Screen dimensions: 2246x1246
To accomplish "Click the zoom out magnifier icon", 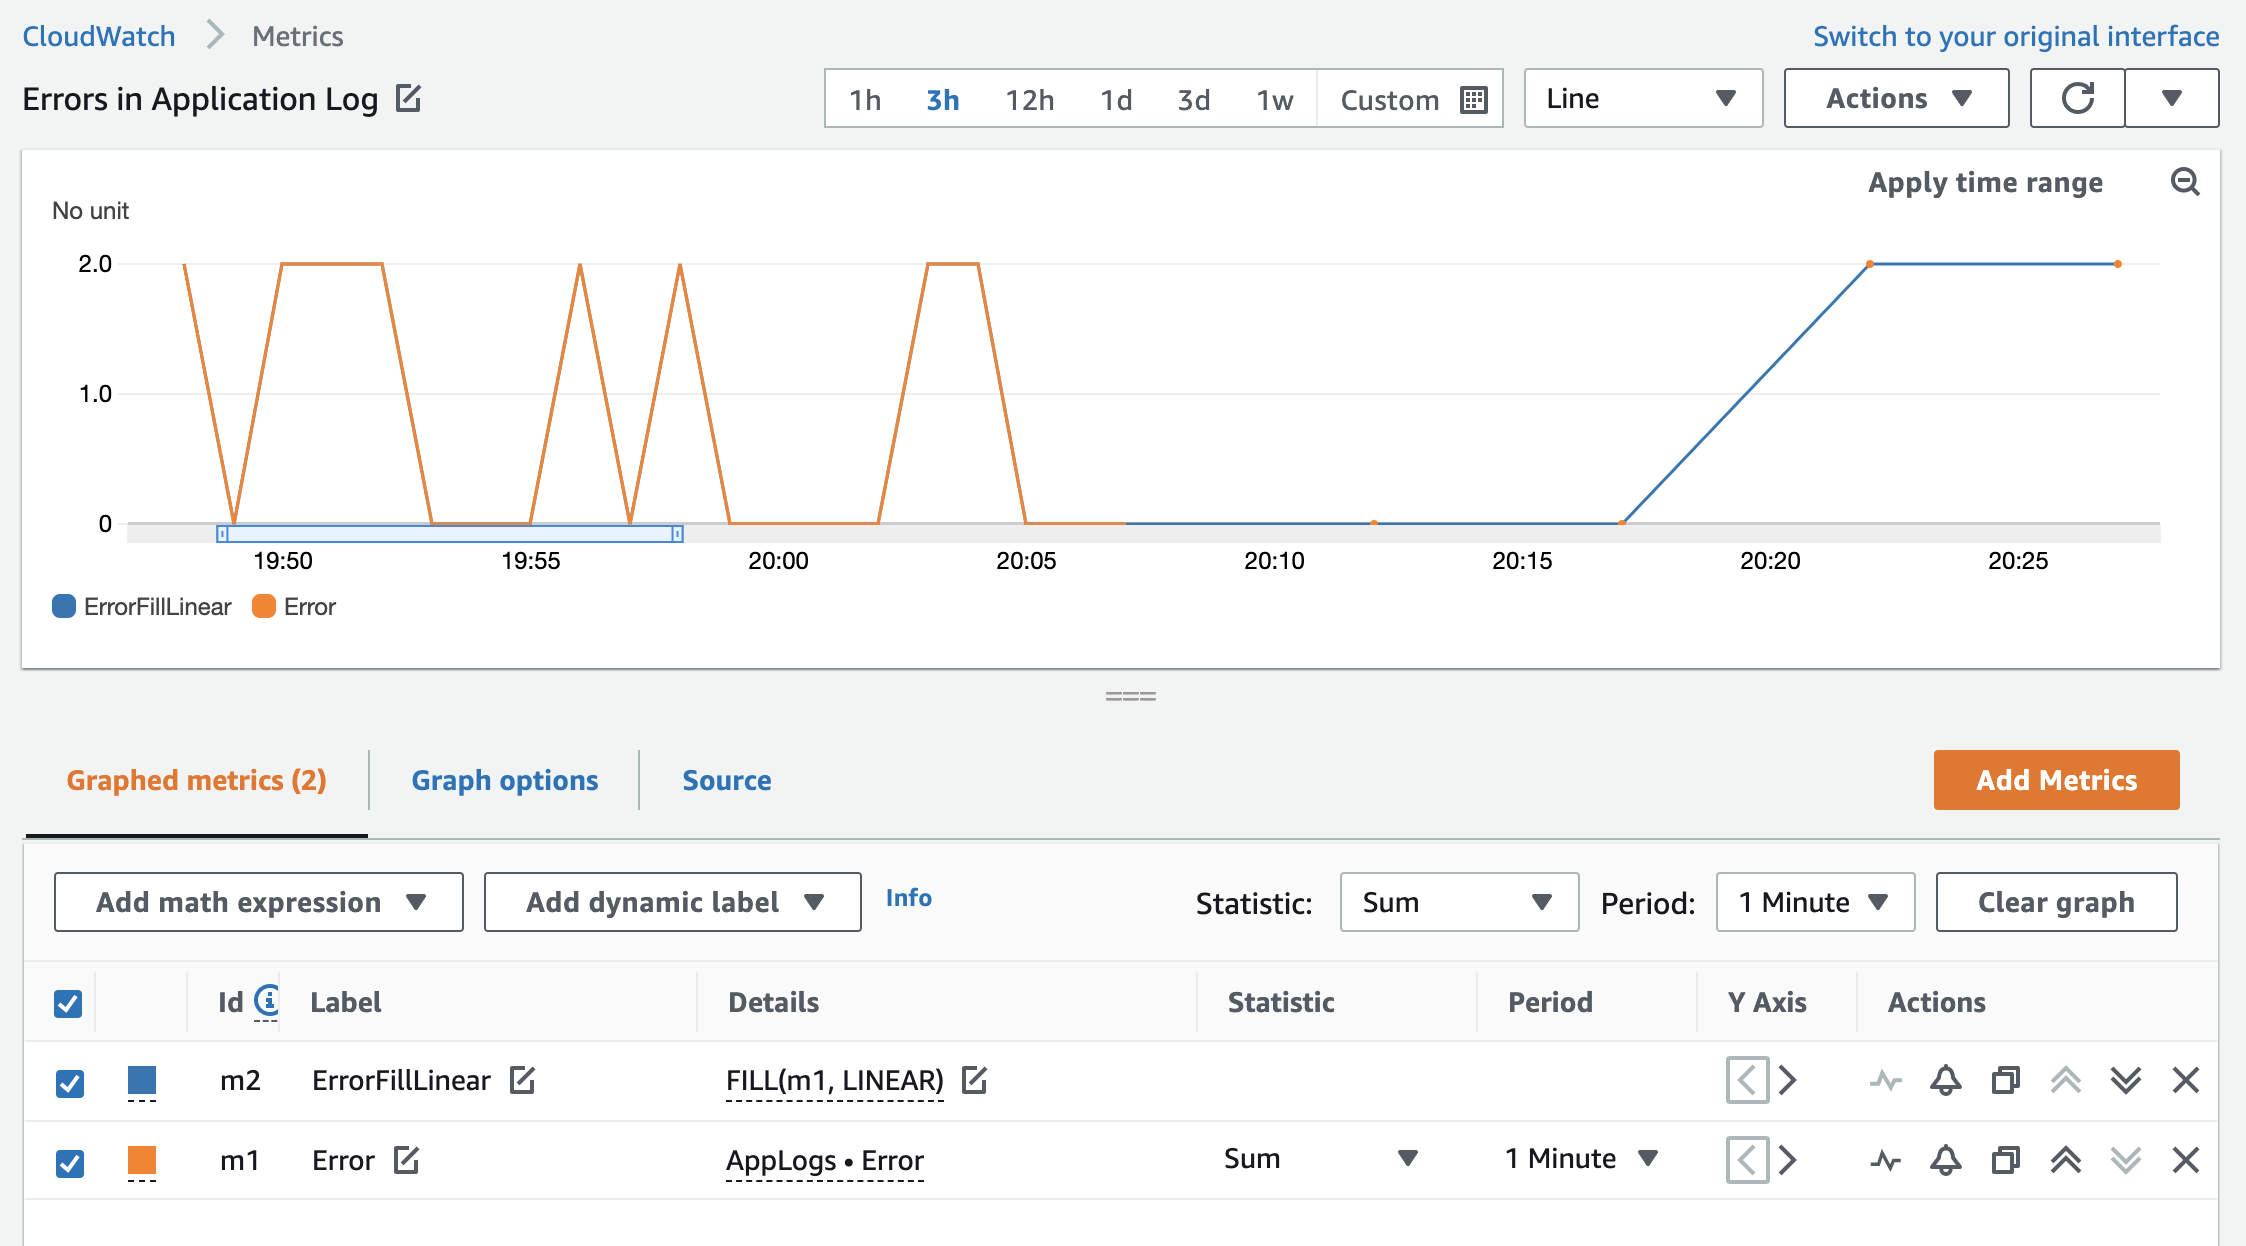I will pyautogui.click(x=2185, y=182).
